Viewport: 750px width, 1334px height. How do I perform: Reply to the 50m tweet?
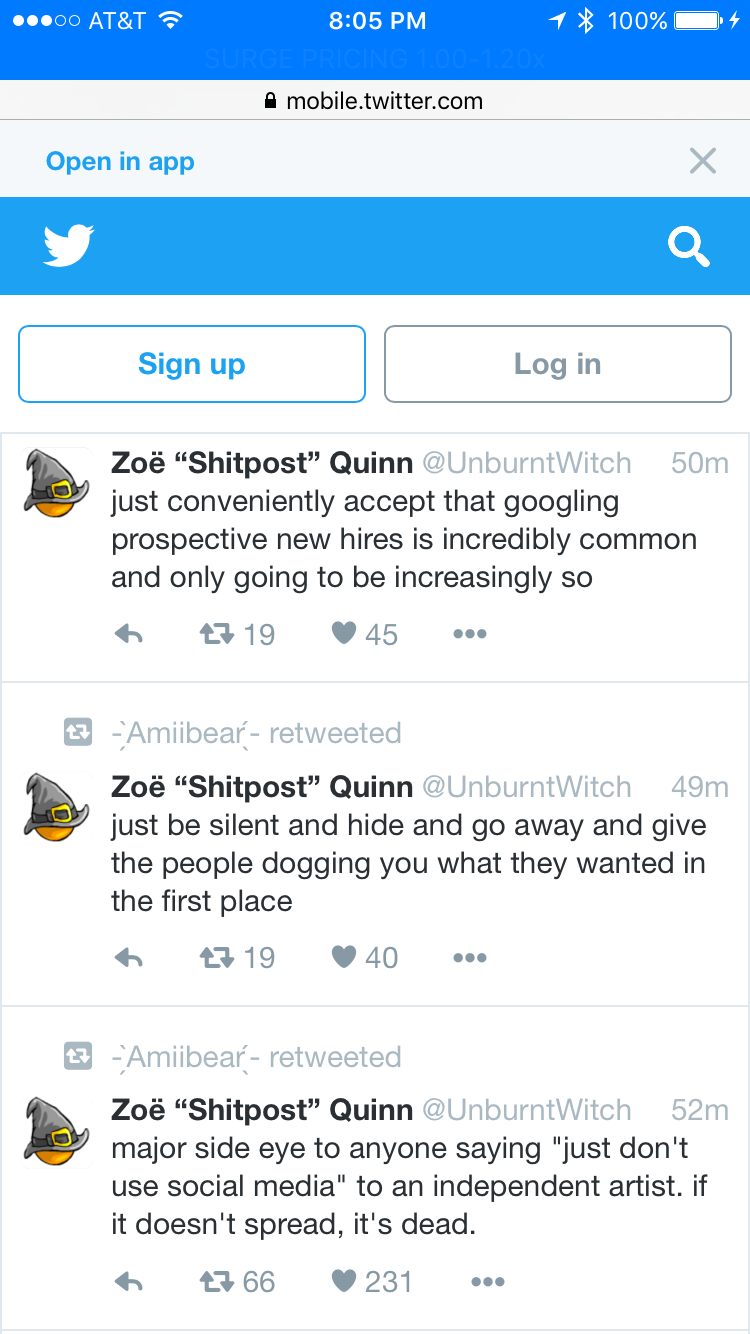click(128, 634)
